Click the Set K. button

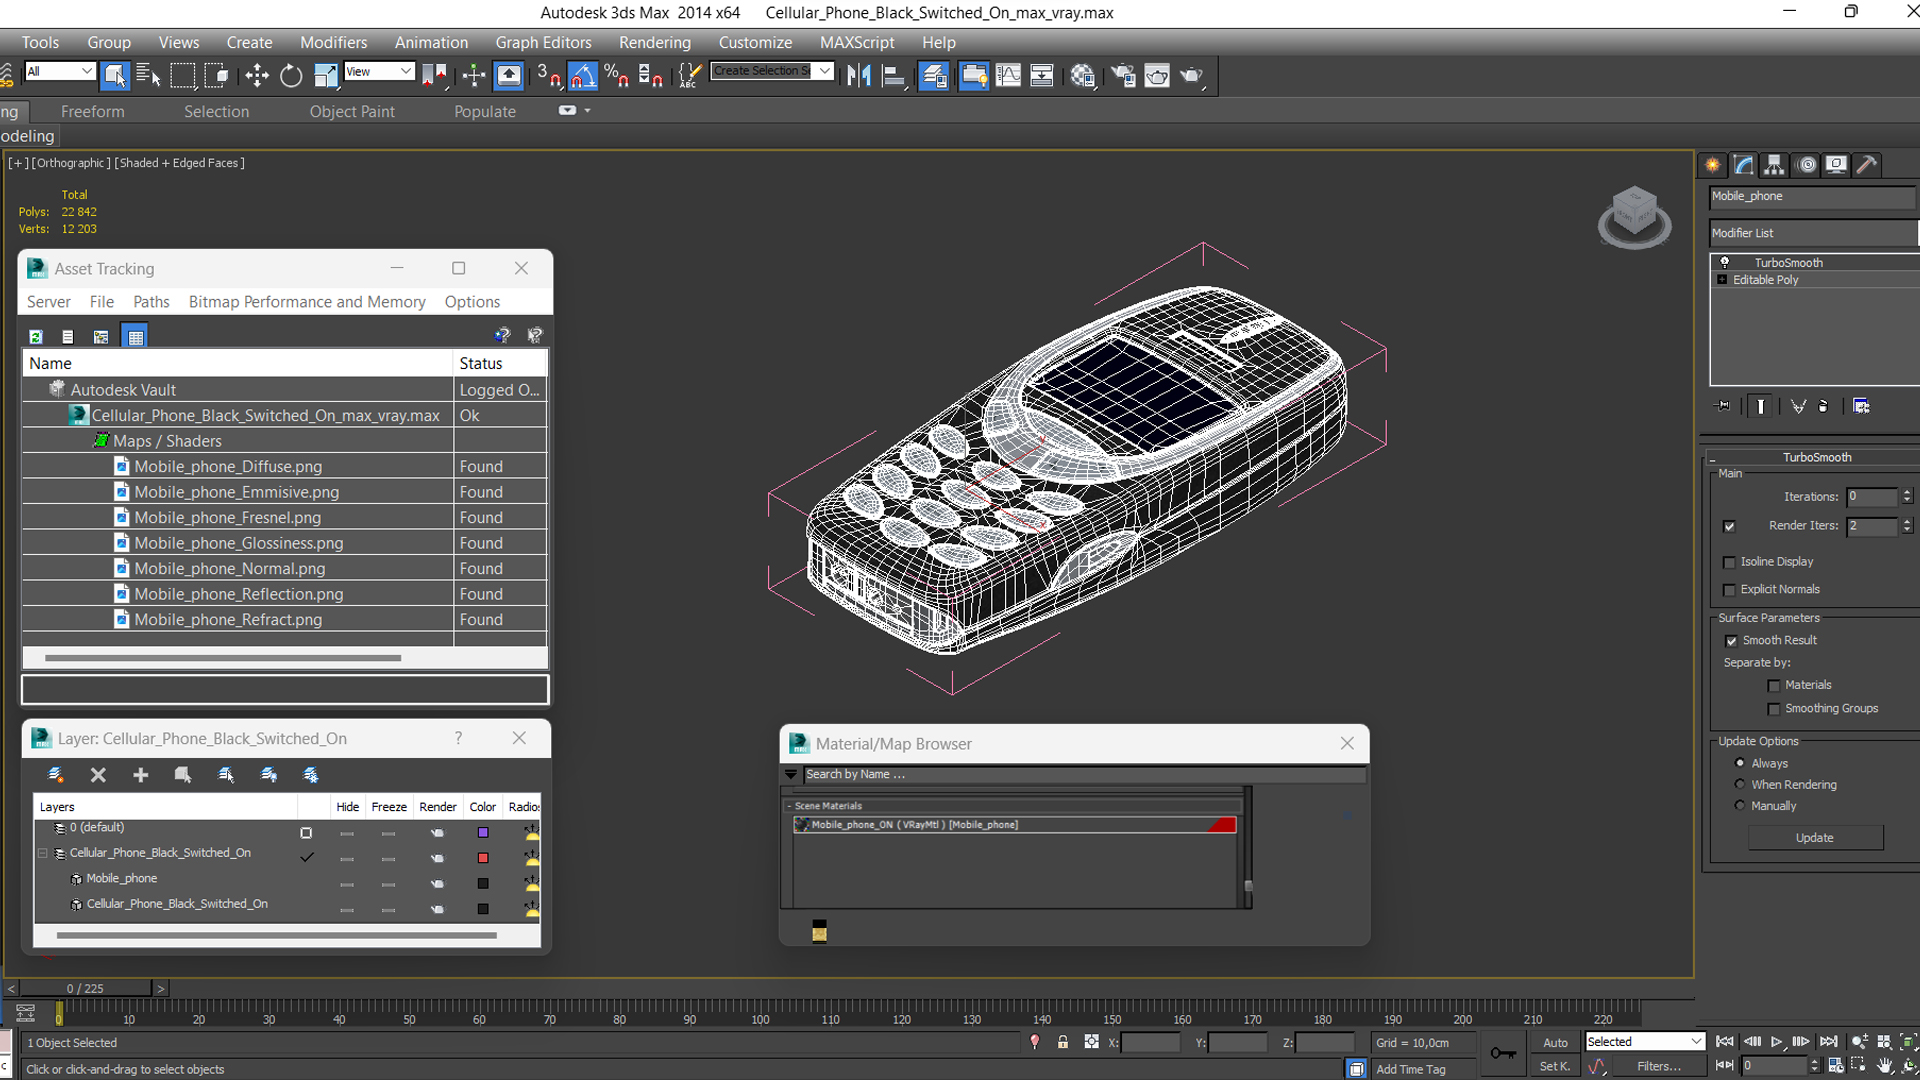tap(1554, 1066)
